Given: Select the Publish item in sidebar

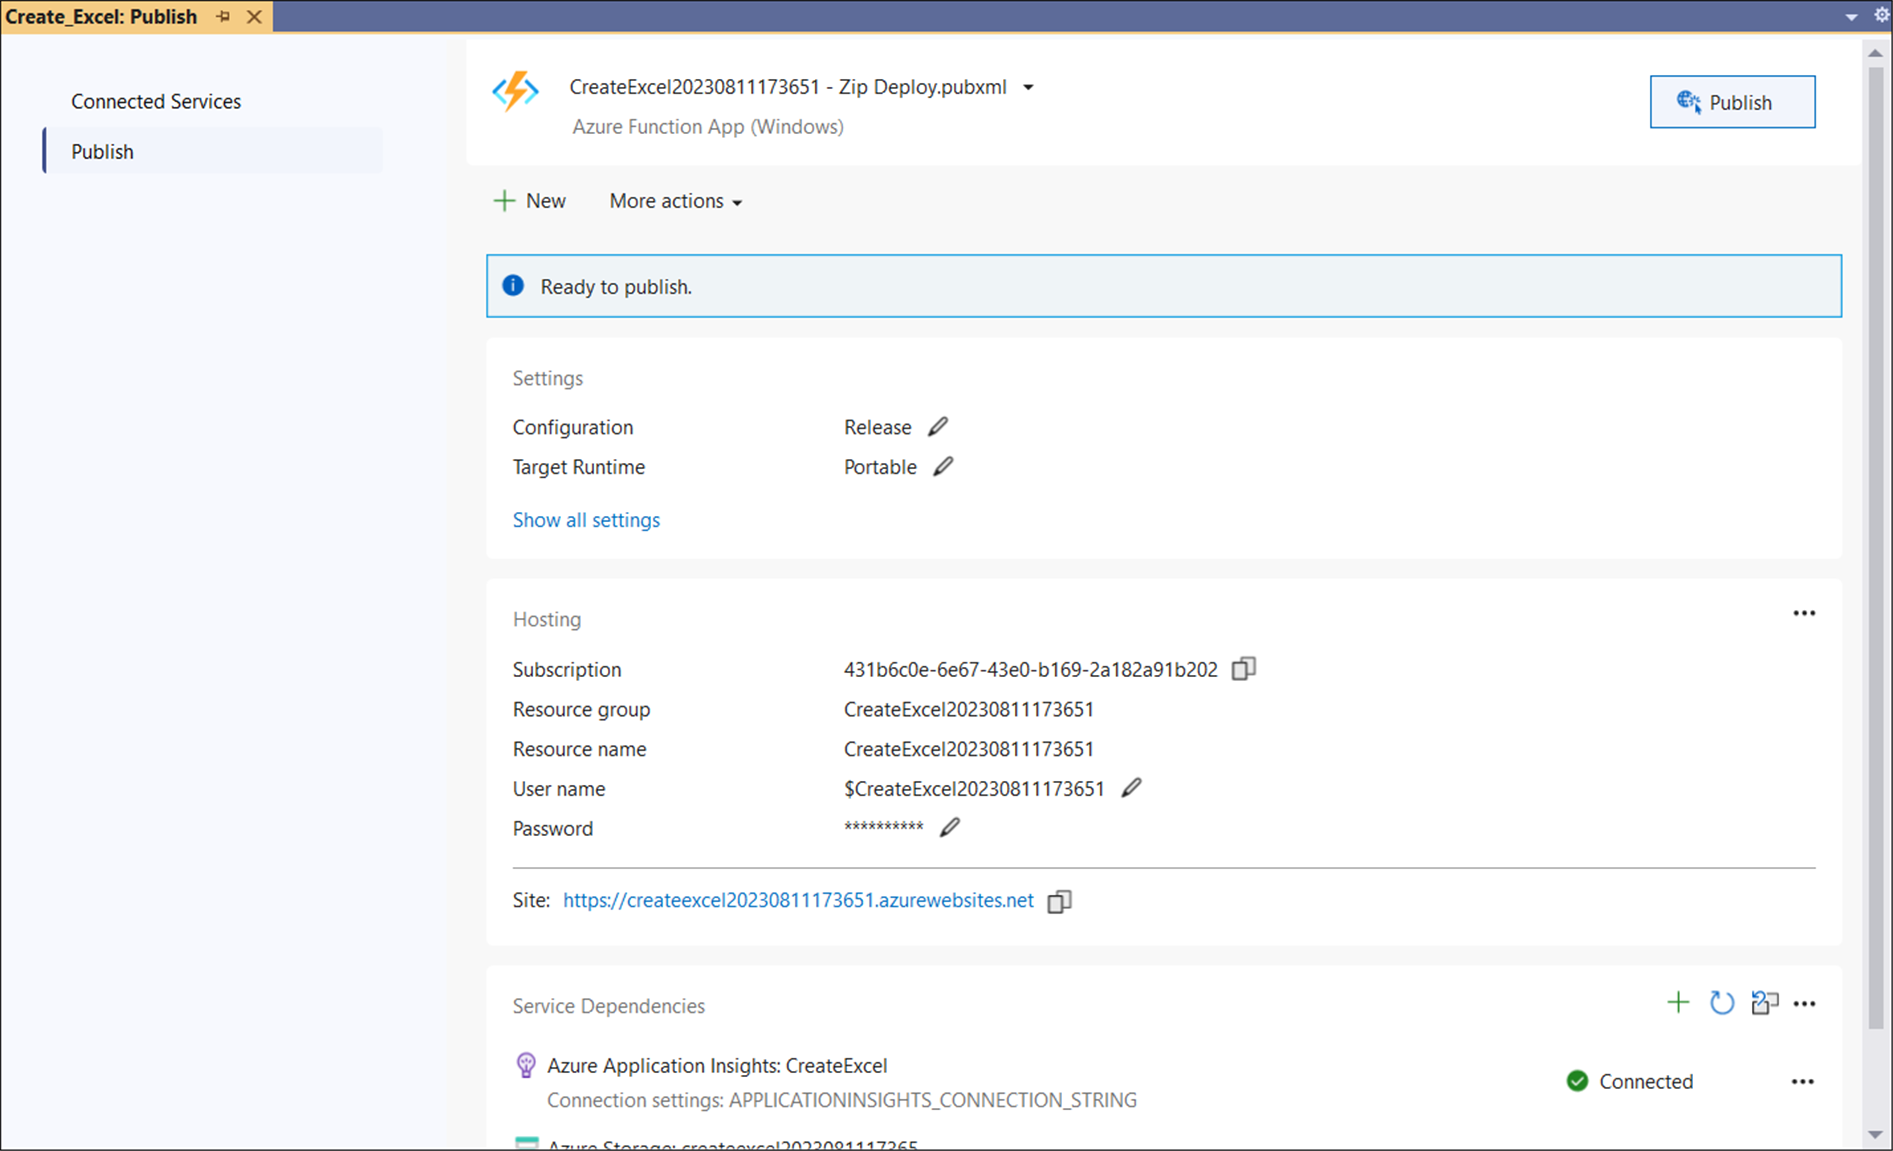Looking at the screenshot, I should 102,152.
